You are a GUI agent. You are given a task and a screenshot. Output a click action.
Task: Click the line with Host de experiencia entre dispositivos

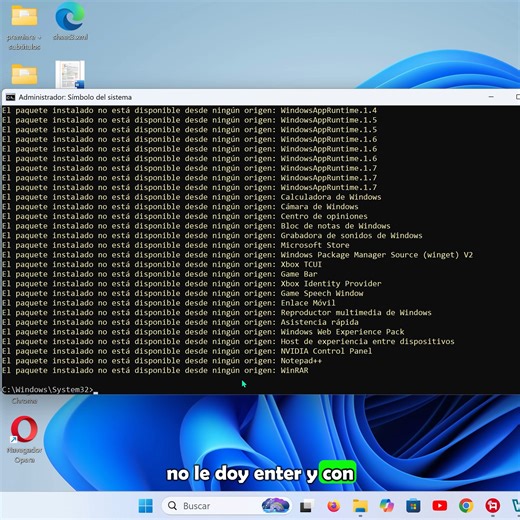point(228,342)
